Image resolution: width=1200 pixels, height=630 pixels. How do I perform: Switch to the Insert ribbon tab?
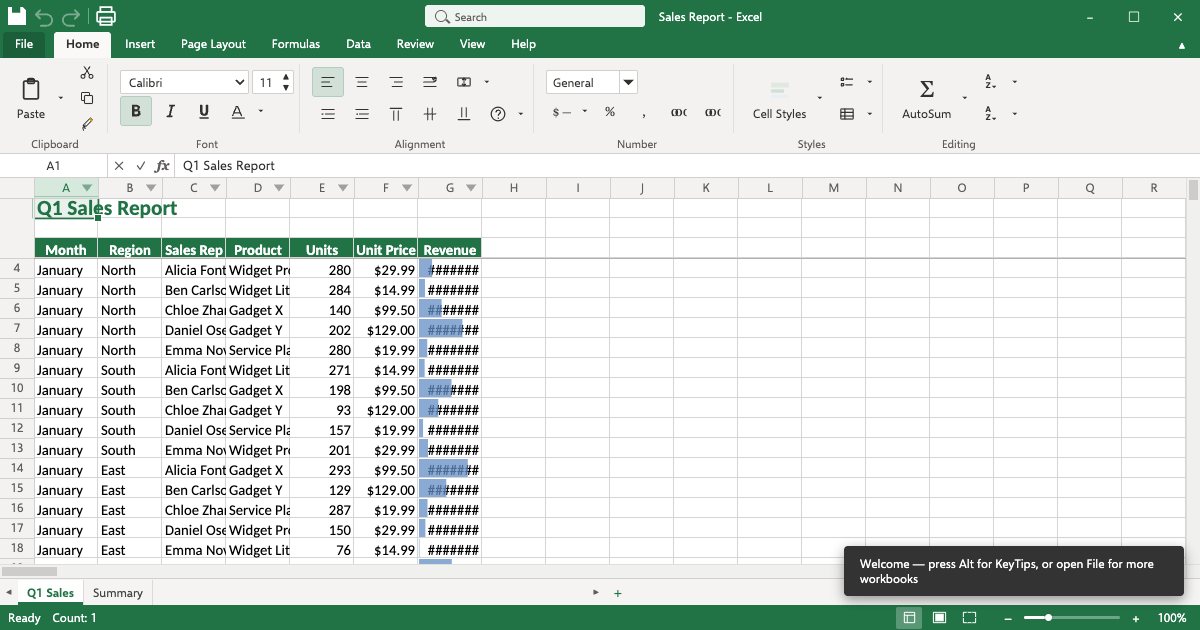[x=140, y=44]
